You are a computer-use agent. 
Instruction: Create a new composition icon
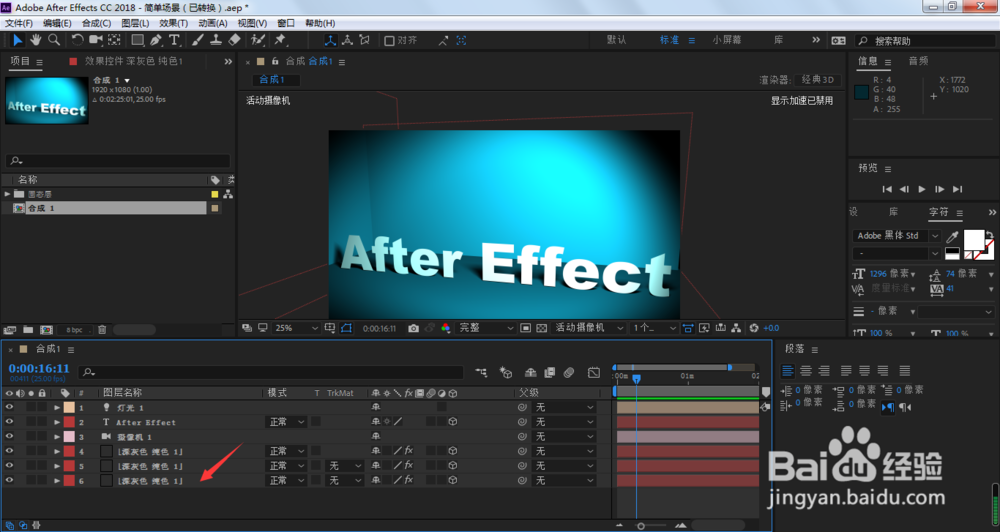(46, 330)
